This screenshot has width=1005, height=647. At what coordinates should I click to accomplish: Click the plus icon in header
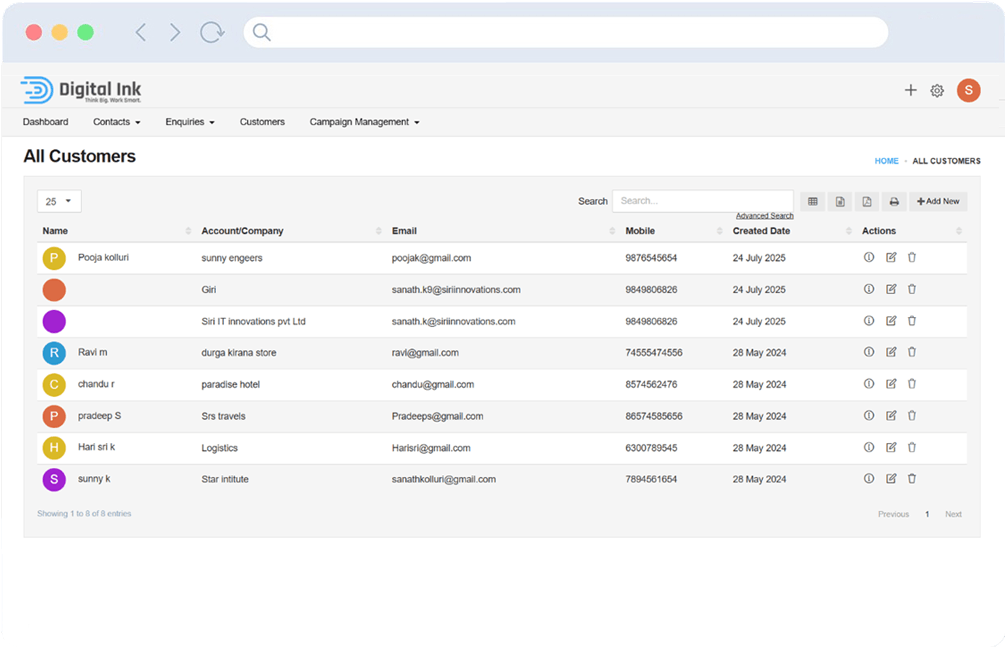pyautogui.click(x=910, y=90)
